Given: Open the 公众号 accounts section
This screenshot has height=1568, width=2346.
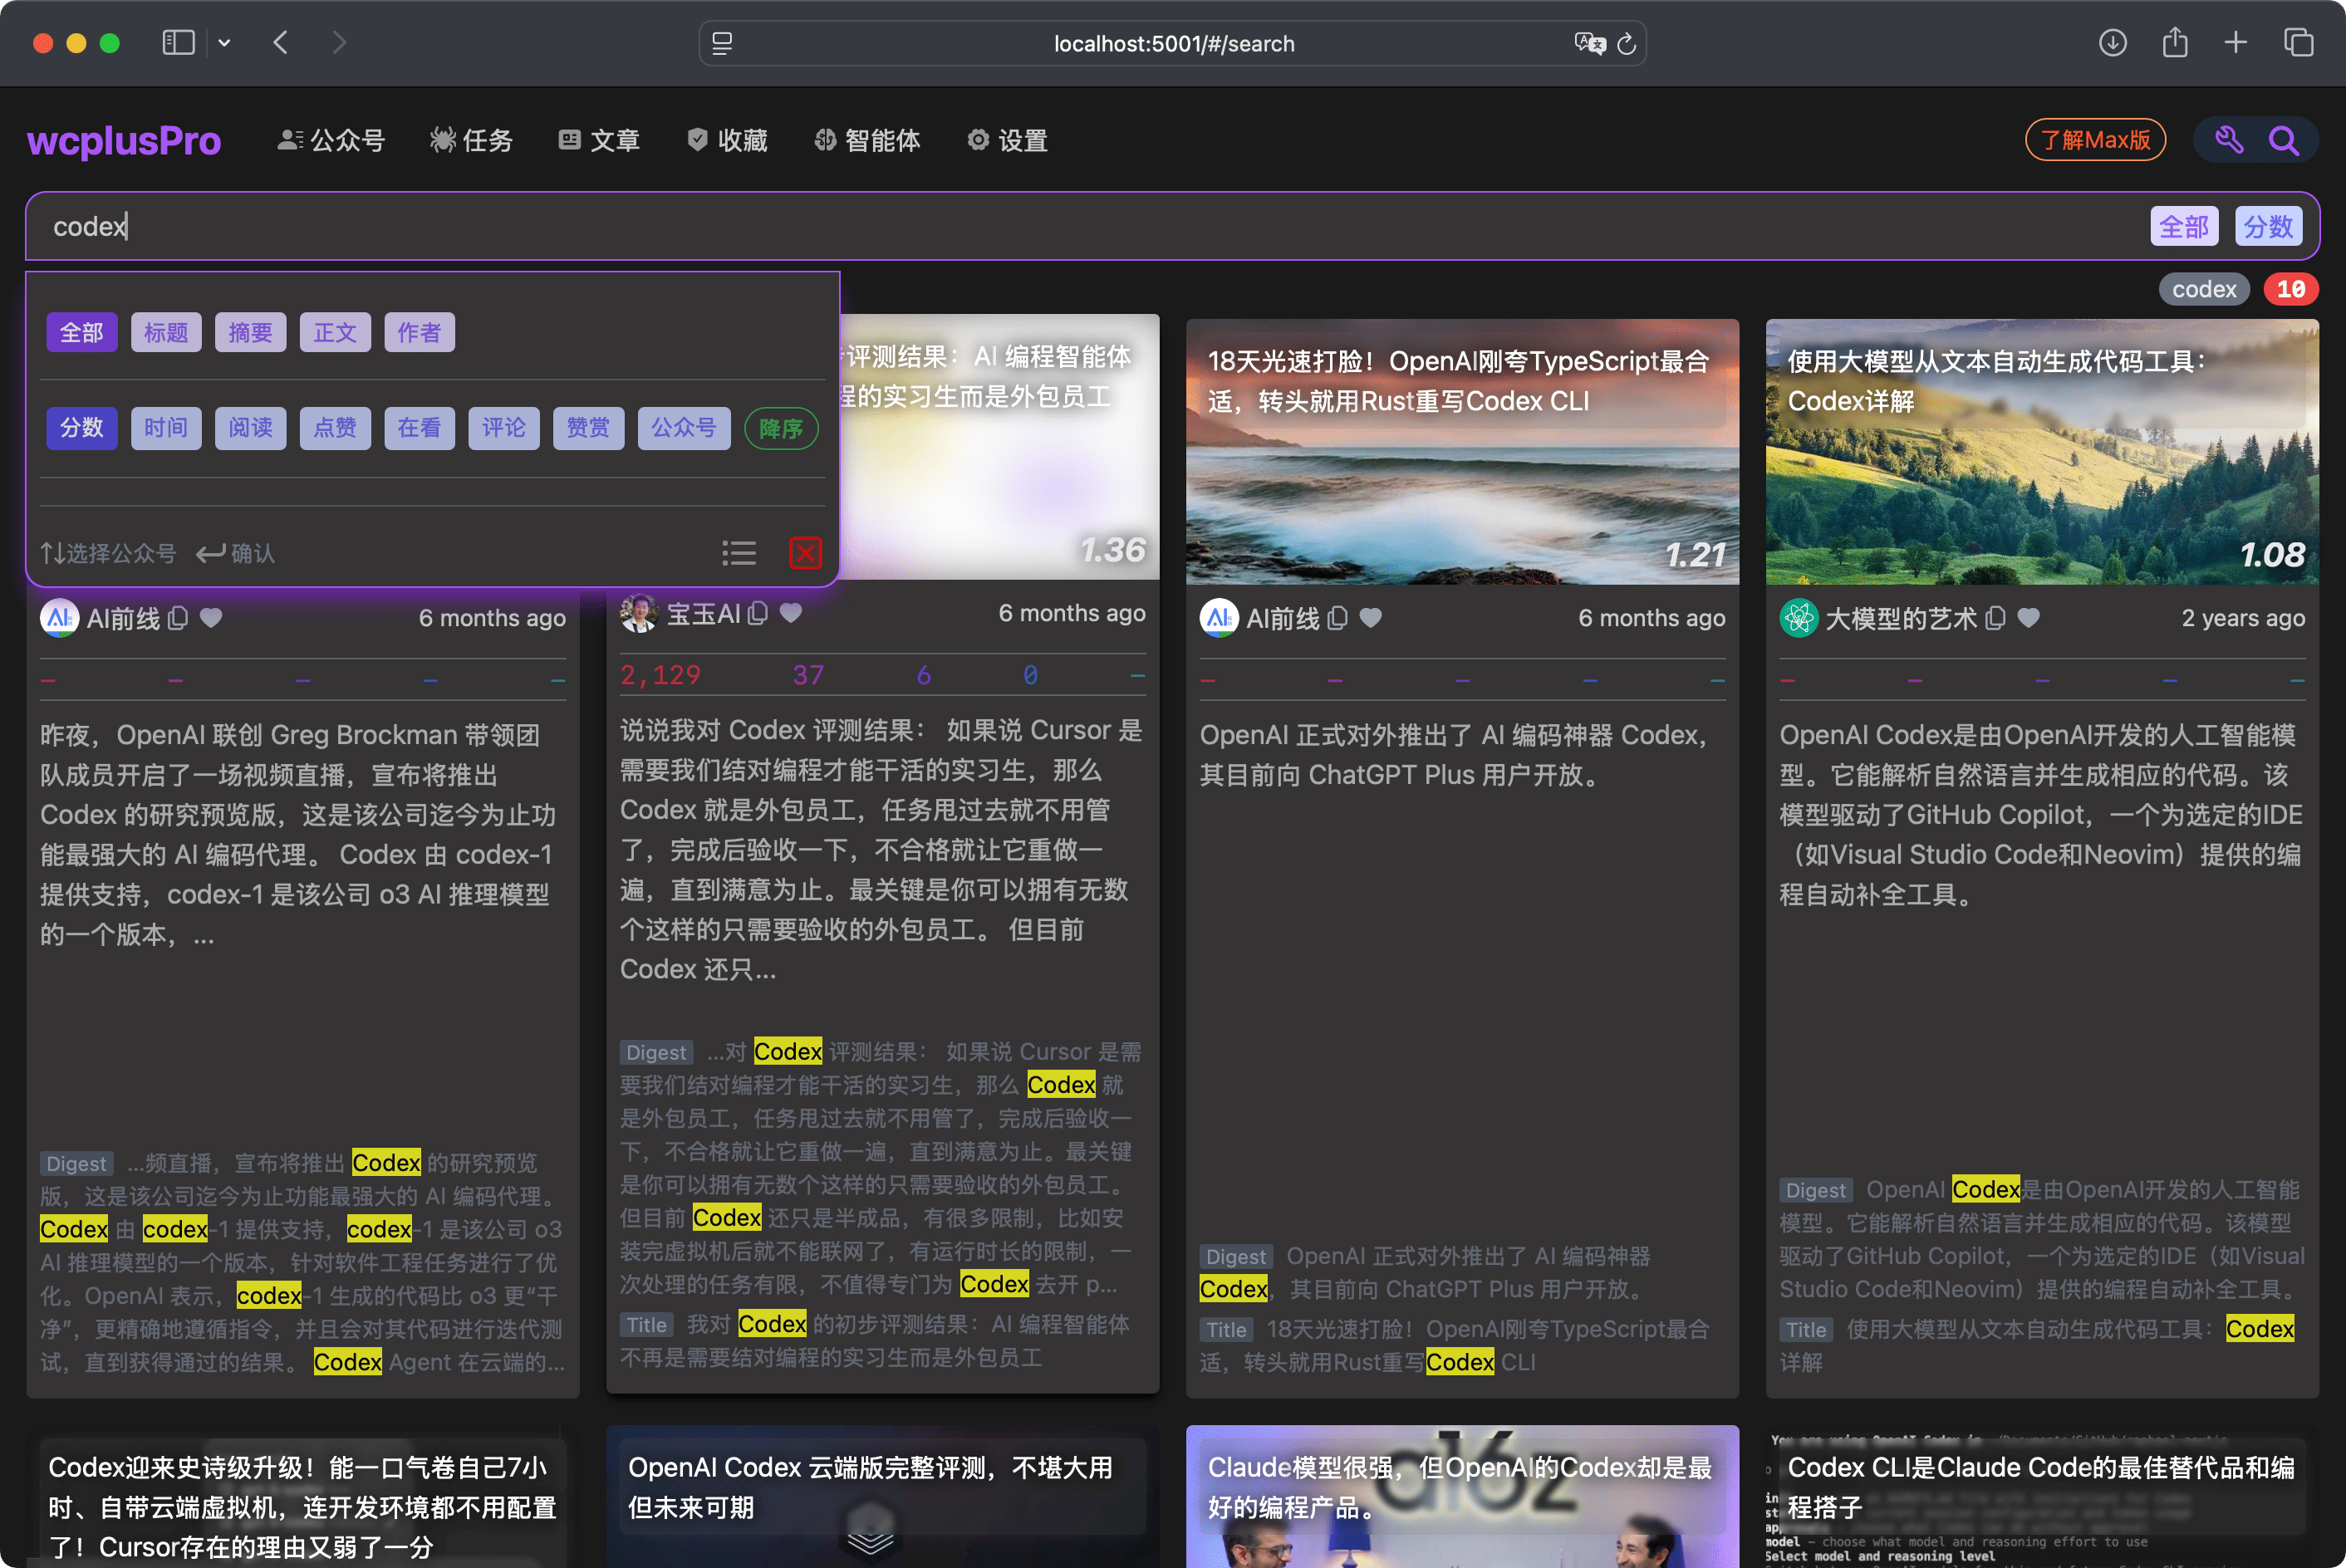Looking at the screenshot, I should [332, 140].
